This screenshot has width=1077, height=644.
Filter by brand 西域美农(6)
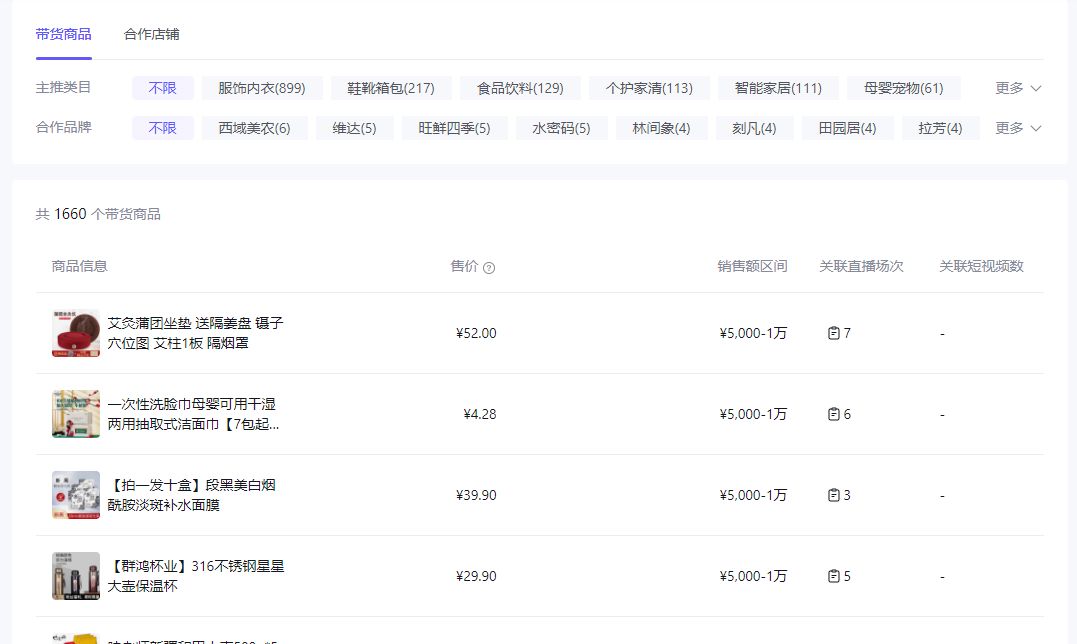pyautogui.click(x=255, y=128)
